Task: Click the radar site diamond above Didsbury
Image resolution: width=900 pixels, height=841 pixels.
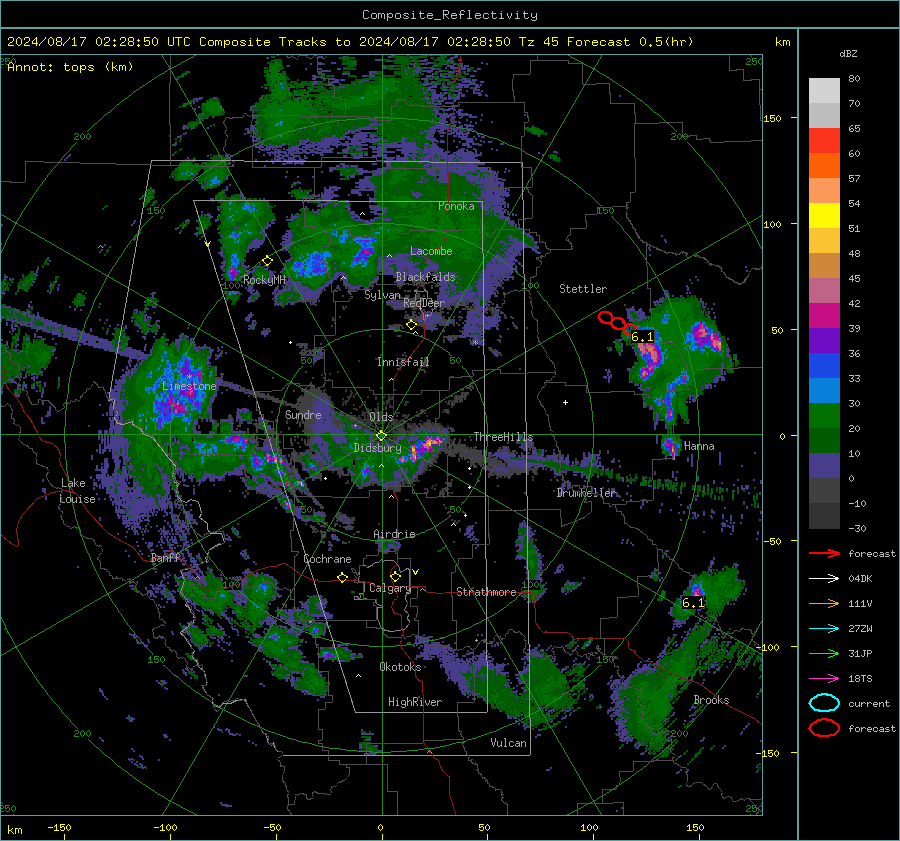Action: 381,436
